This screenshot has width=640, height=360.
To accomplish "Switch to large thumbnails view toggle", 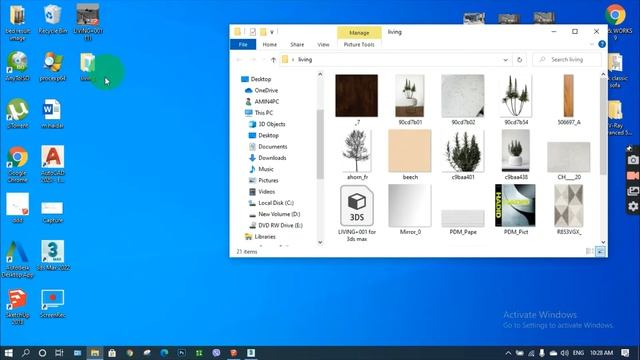I will tap(600, 251).
